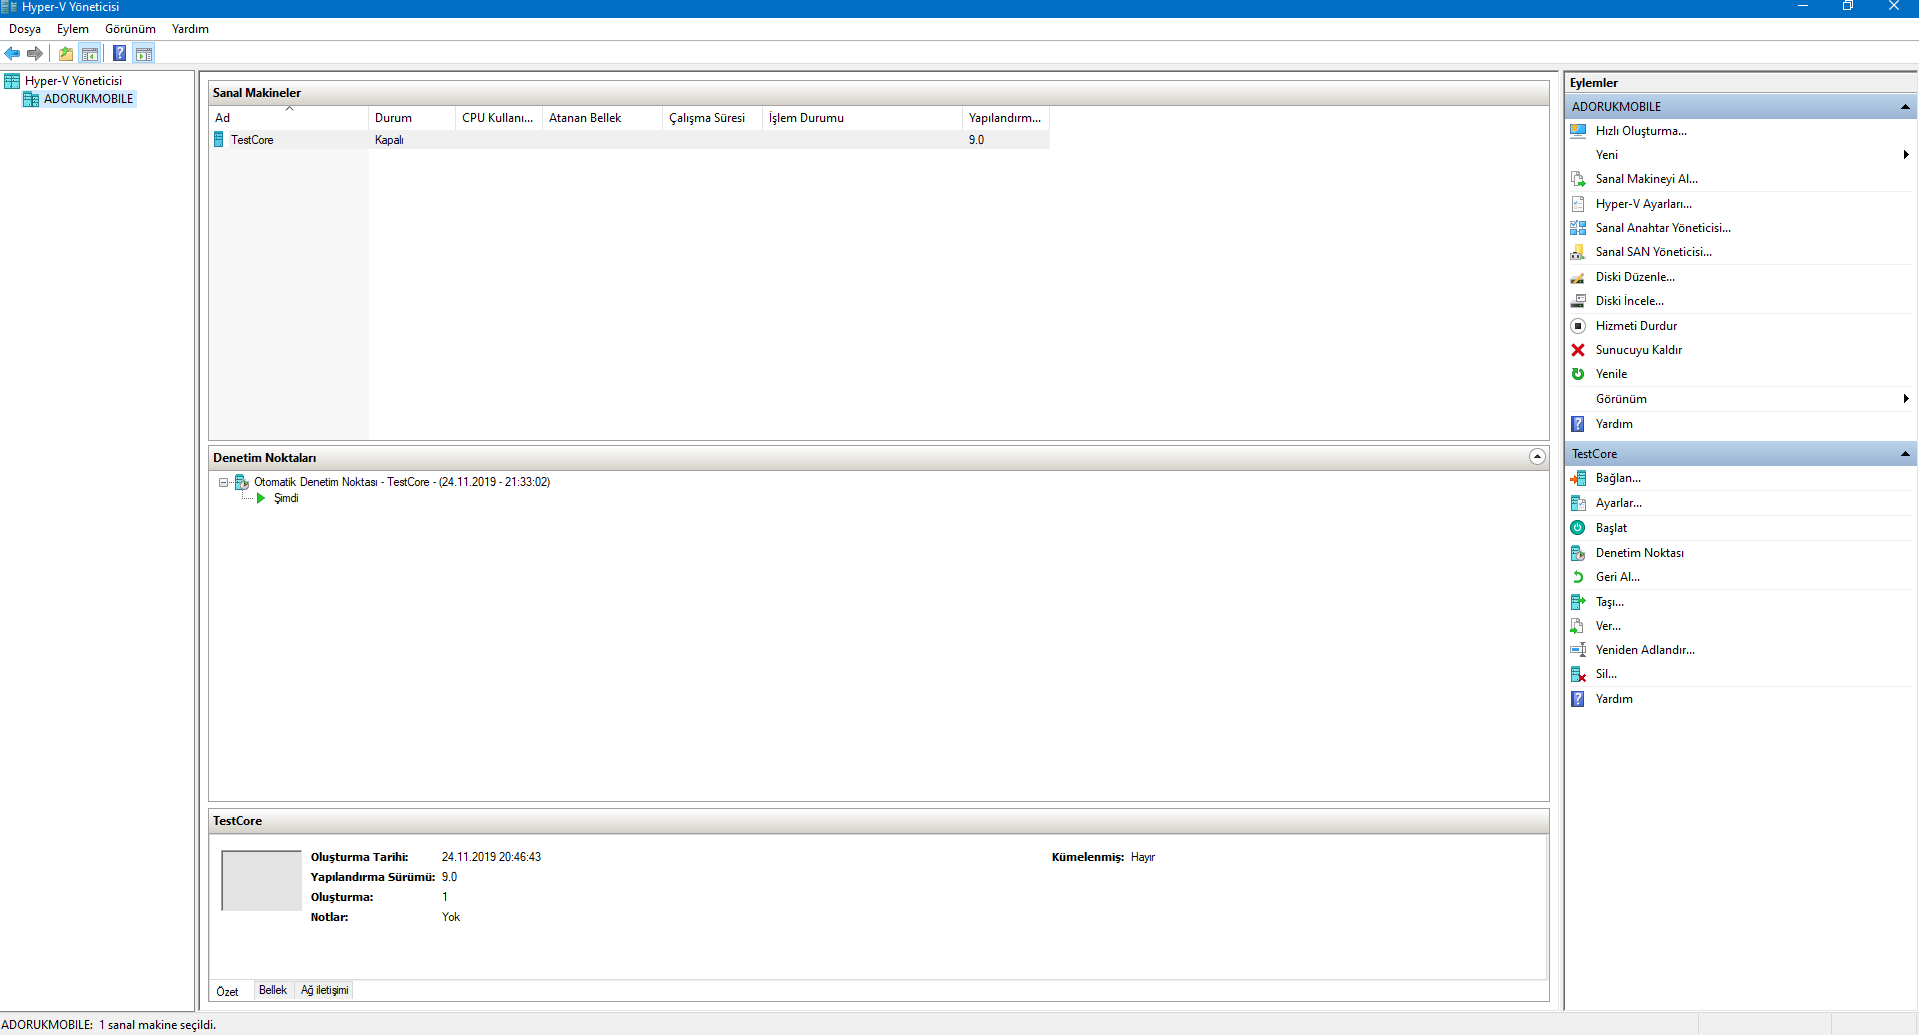This screenshot has width=1919, height=1035.
Task: Switch to the Ağ iletişimi tab
Action: (325, 990)
